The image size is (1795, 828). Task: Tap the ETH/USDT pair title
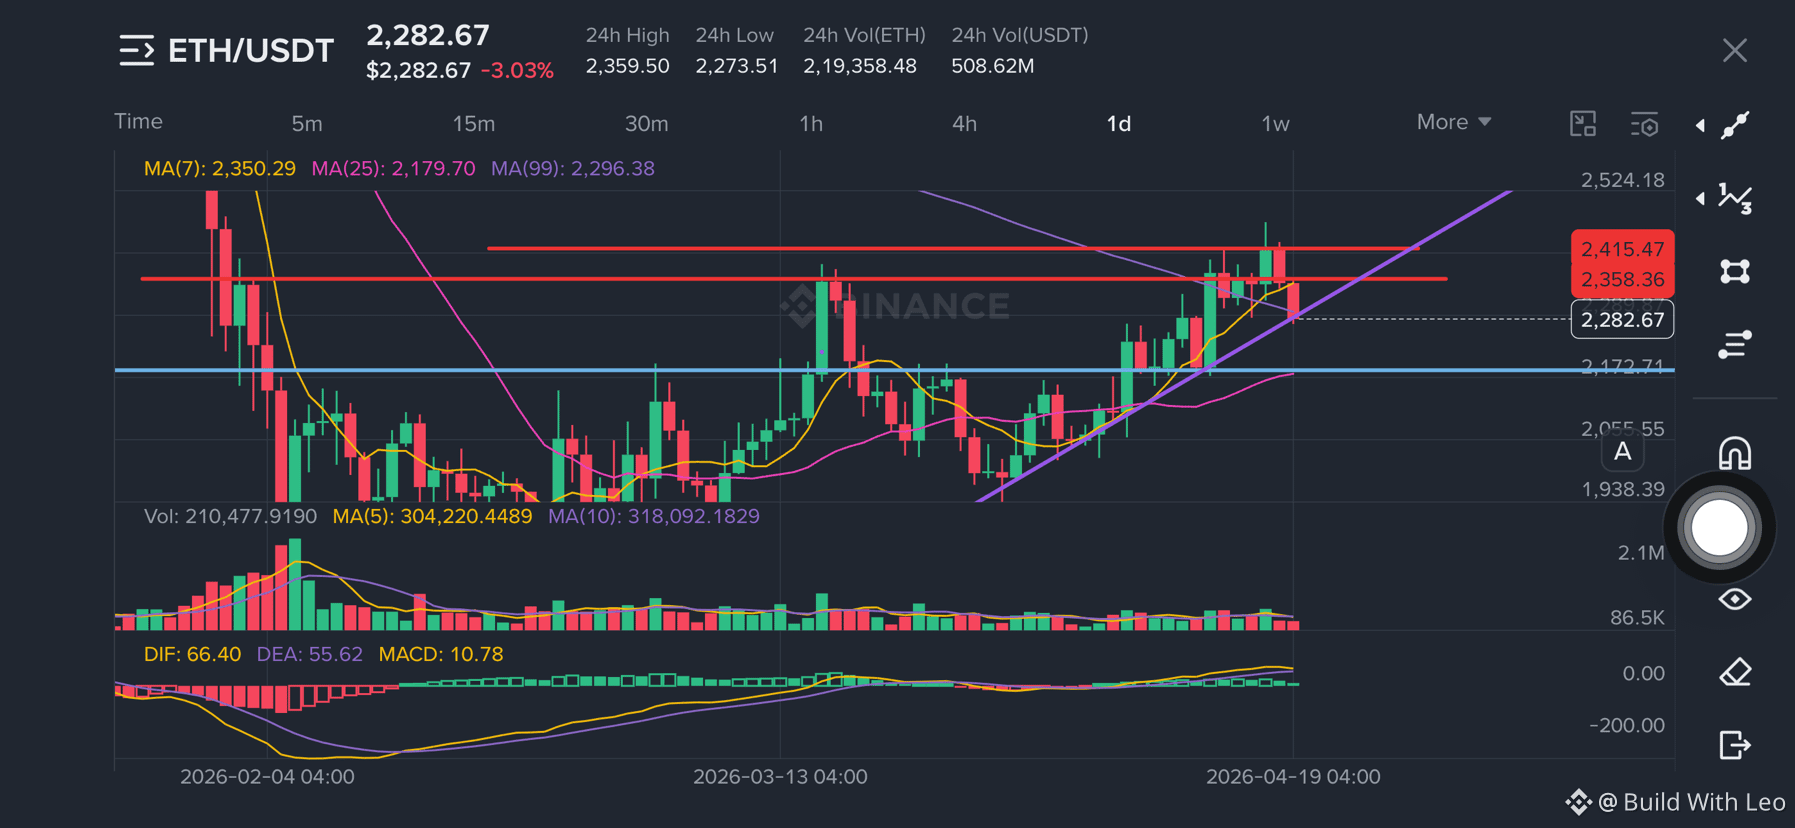(251, 50)
